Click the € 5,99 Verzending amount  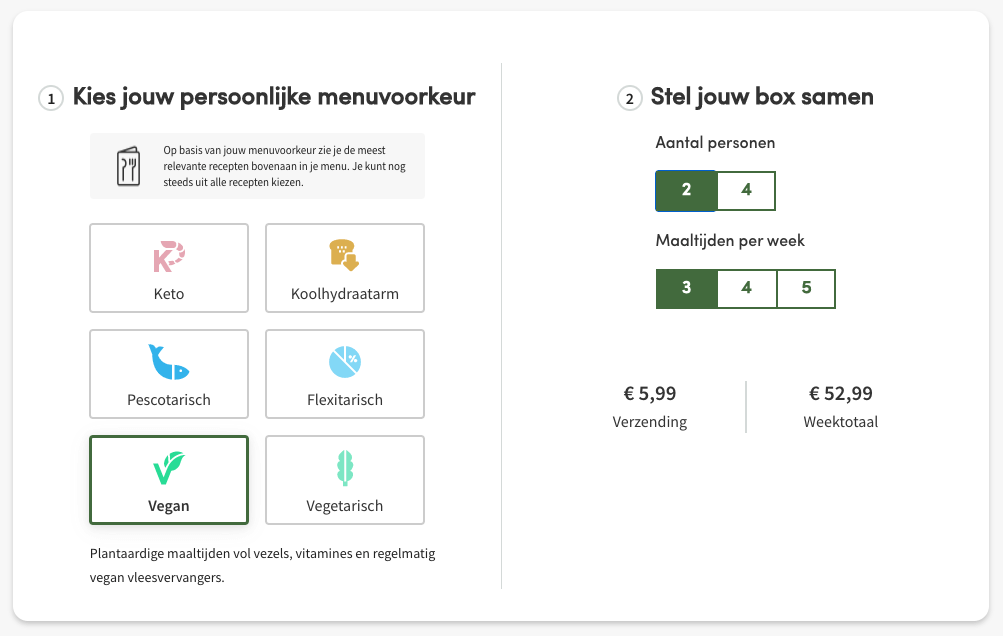pos(650,394)
